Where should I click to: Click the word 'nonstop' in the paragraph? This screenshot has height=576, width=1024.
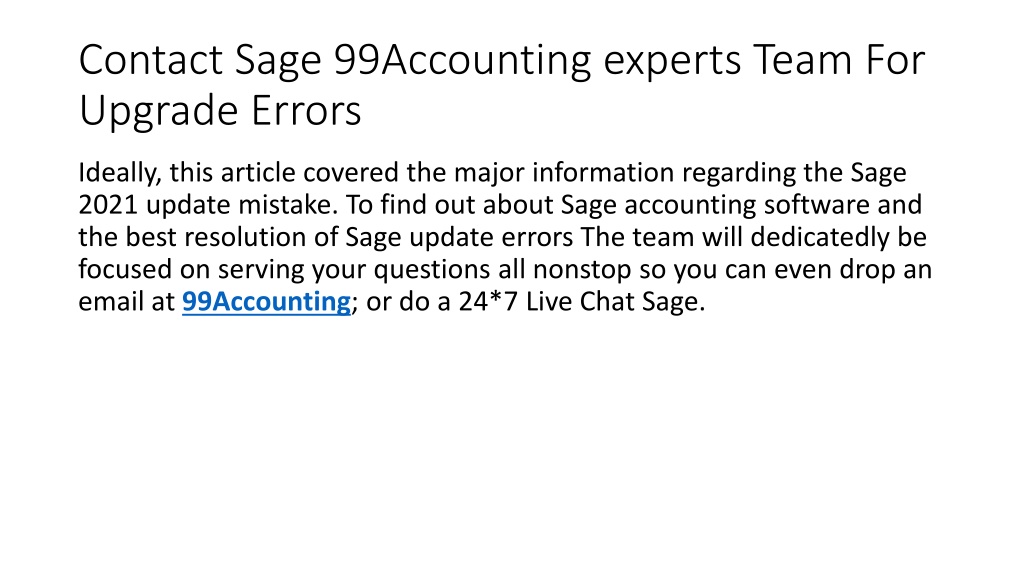[x=581, y=270]
